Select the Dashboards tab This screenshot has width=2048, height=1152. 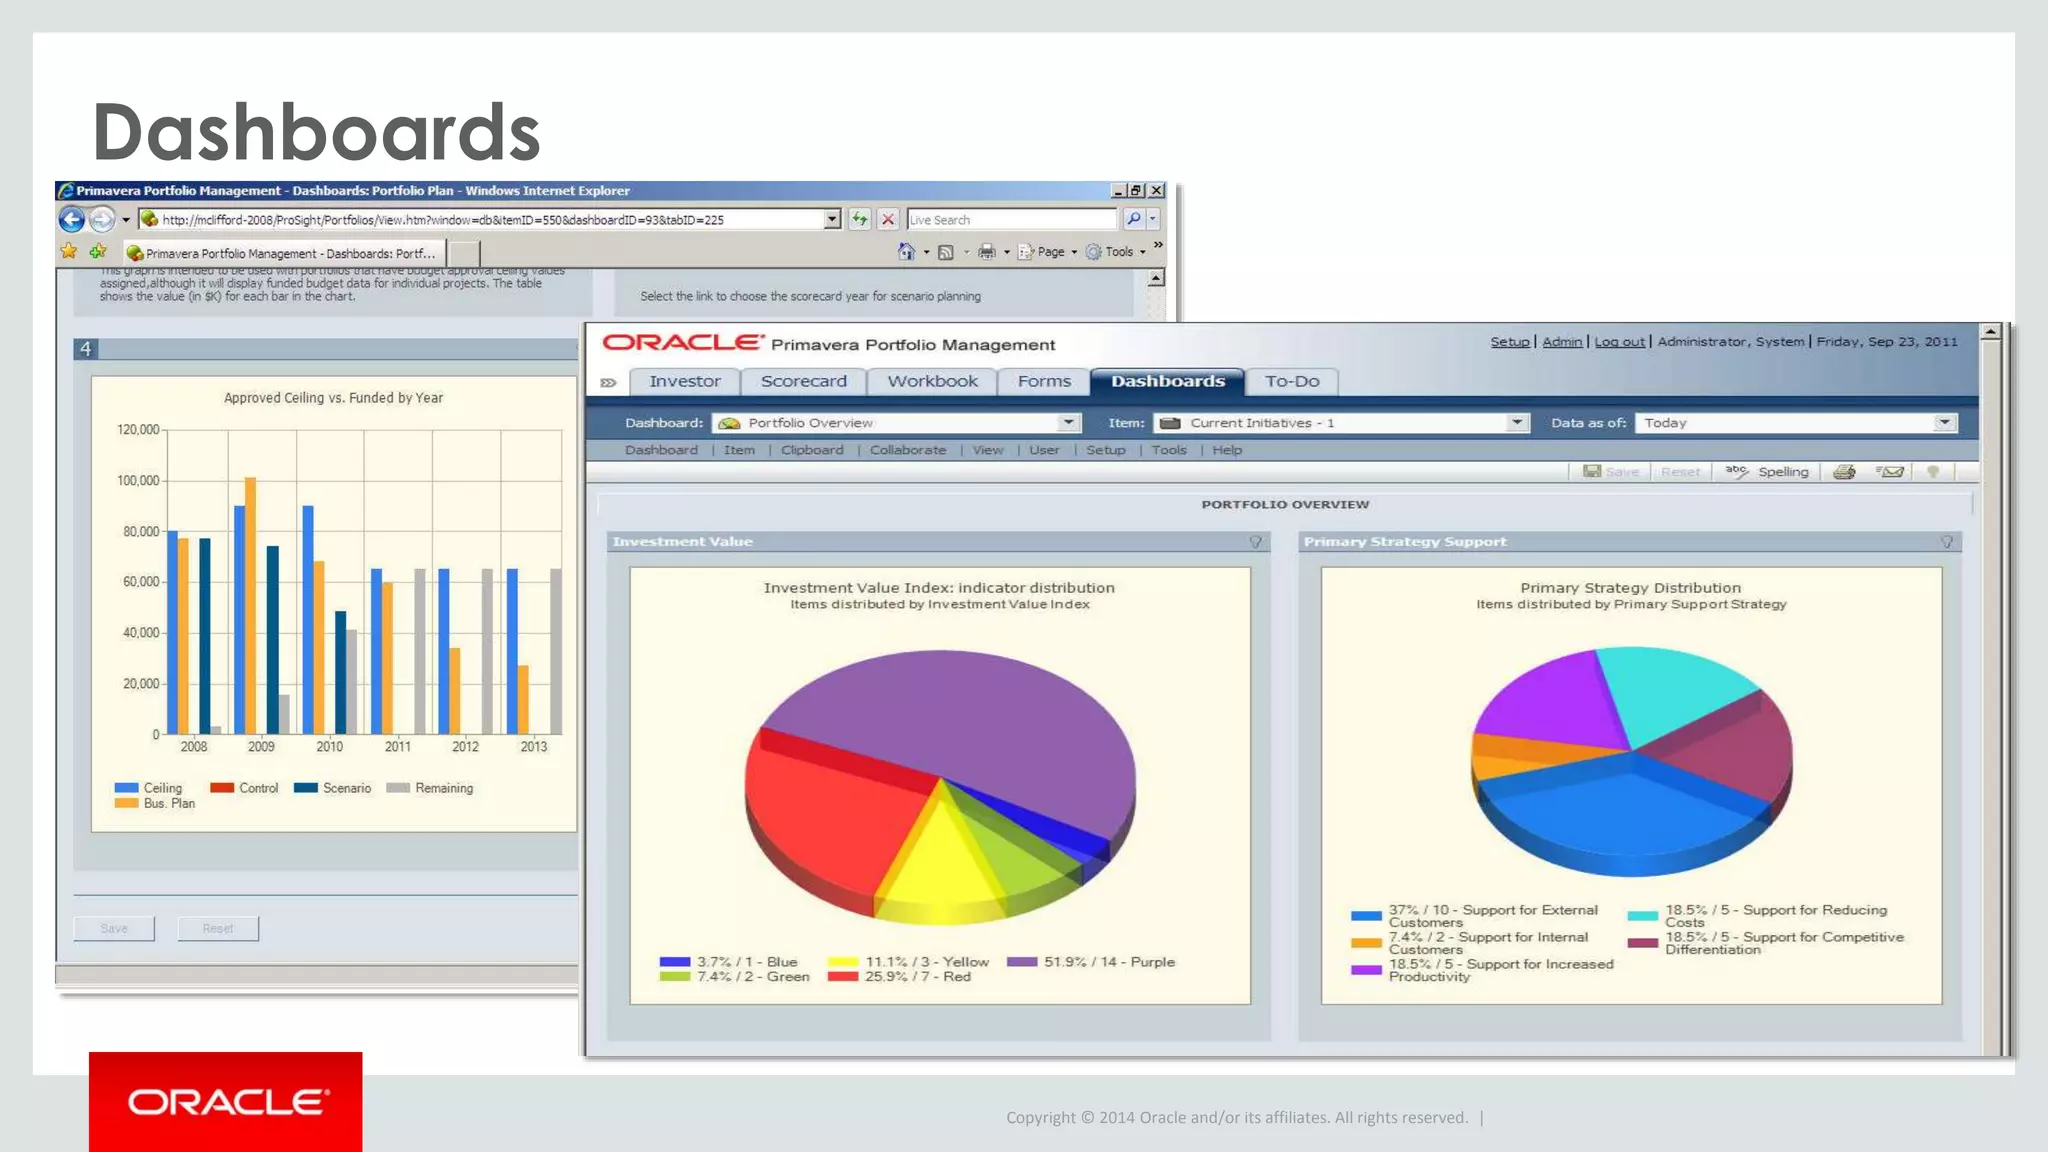1167,382
